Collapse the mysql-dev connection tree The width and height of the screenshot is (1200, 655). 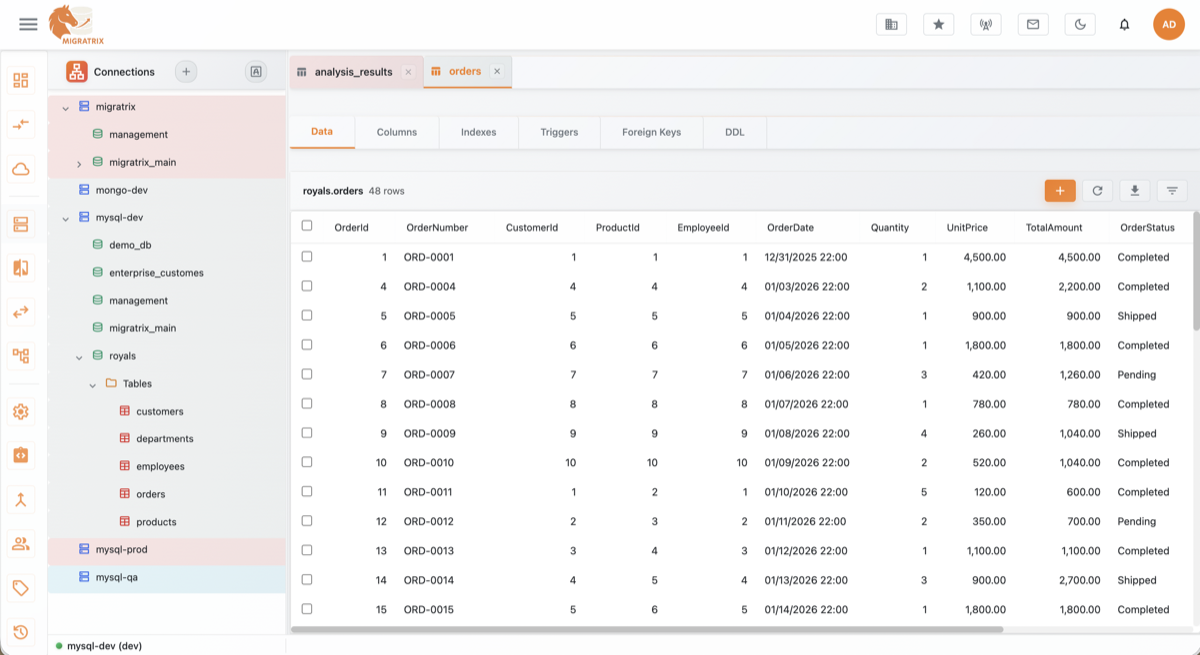point(66,217)
